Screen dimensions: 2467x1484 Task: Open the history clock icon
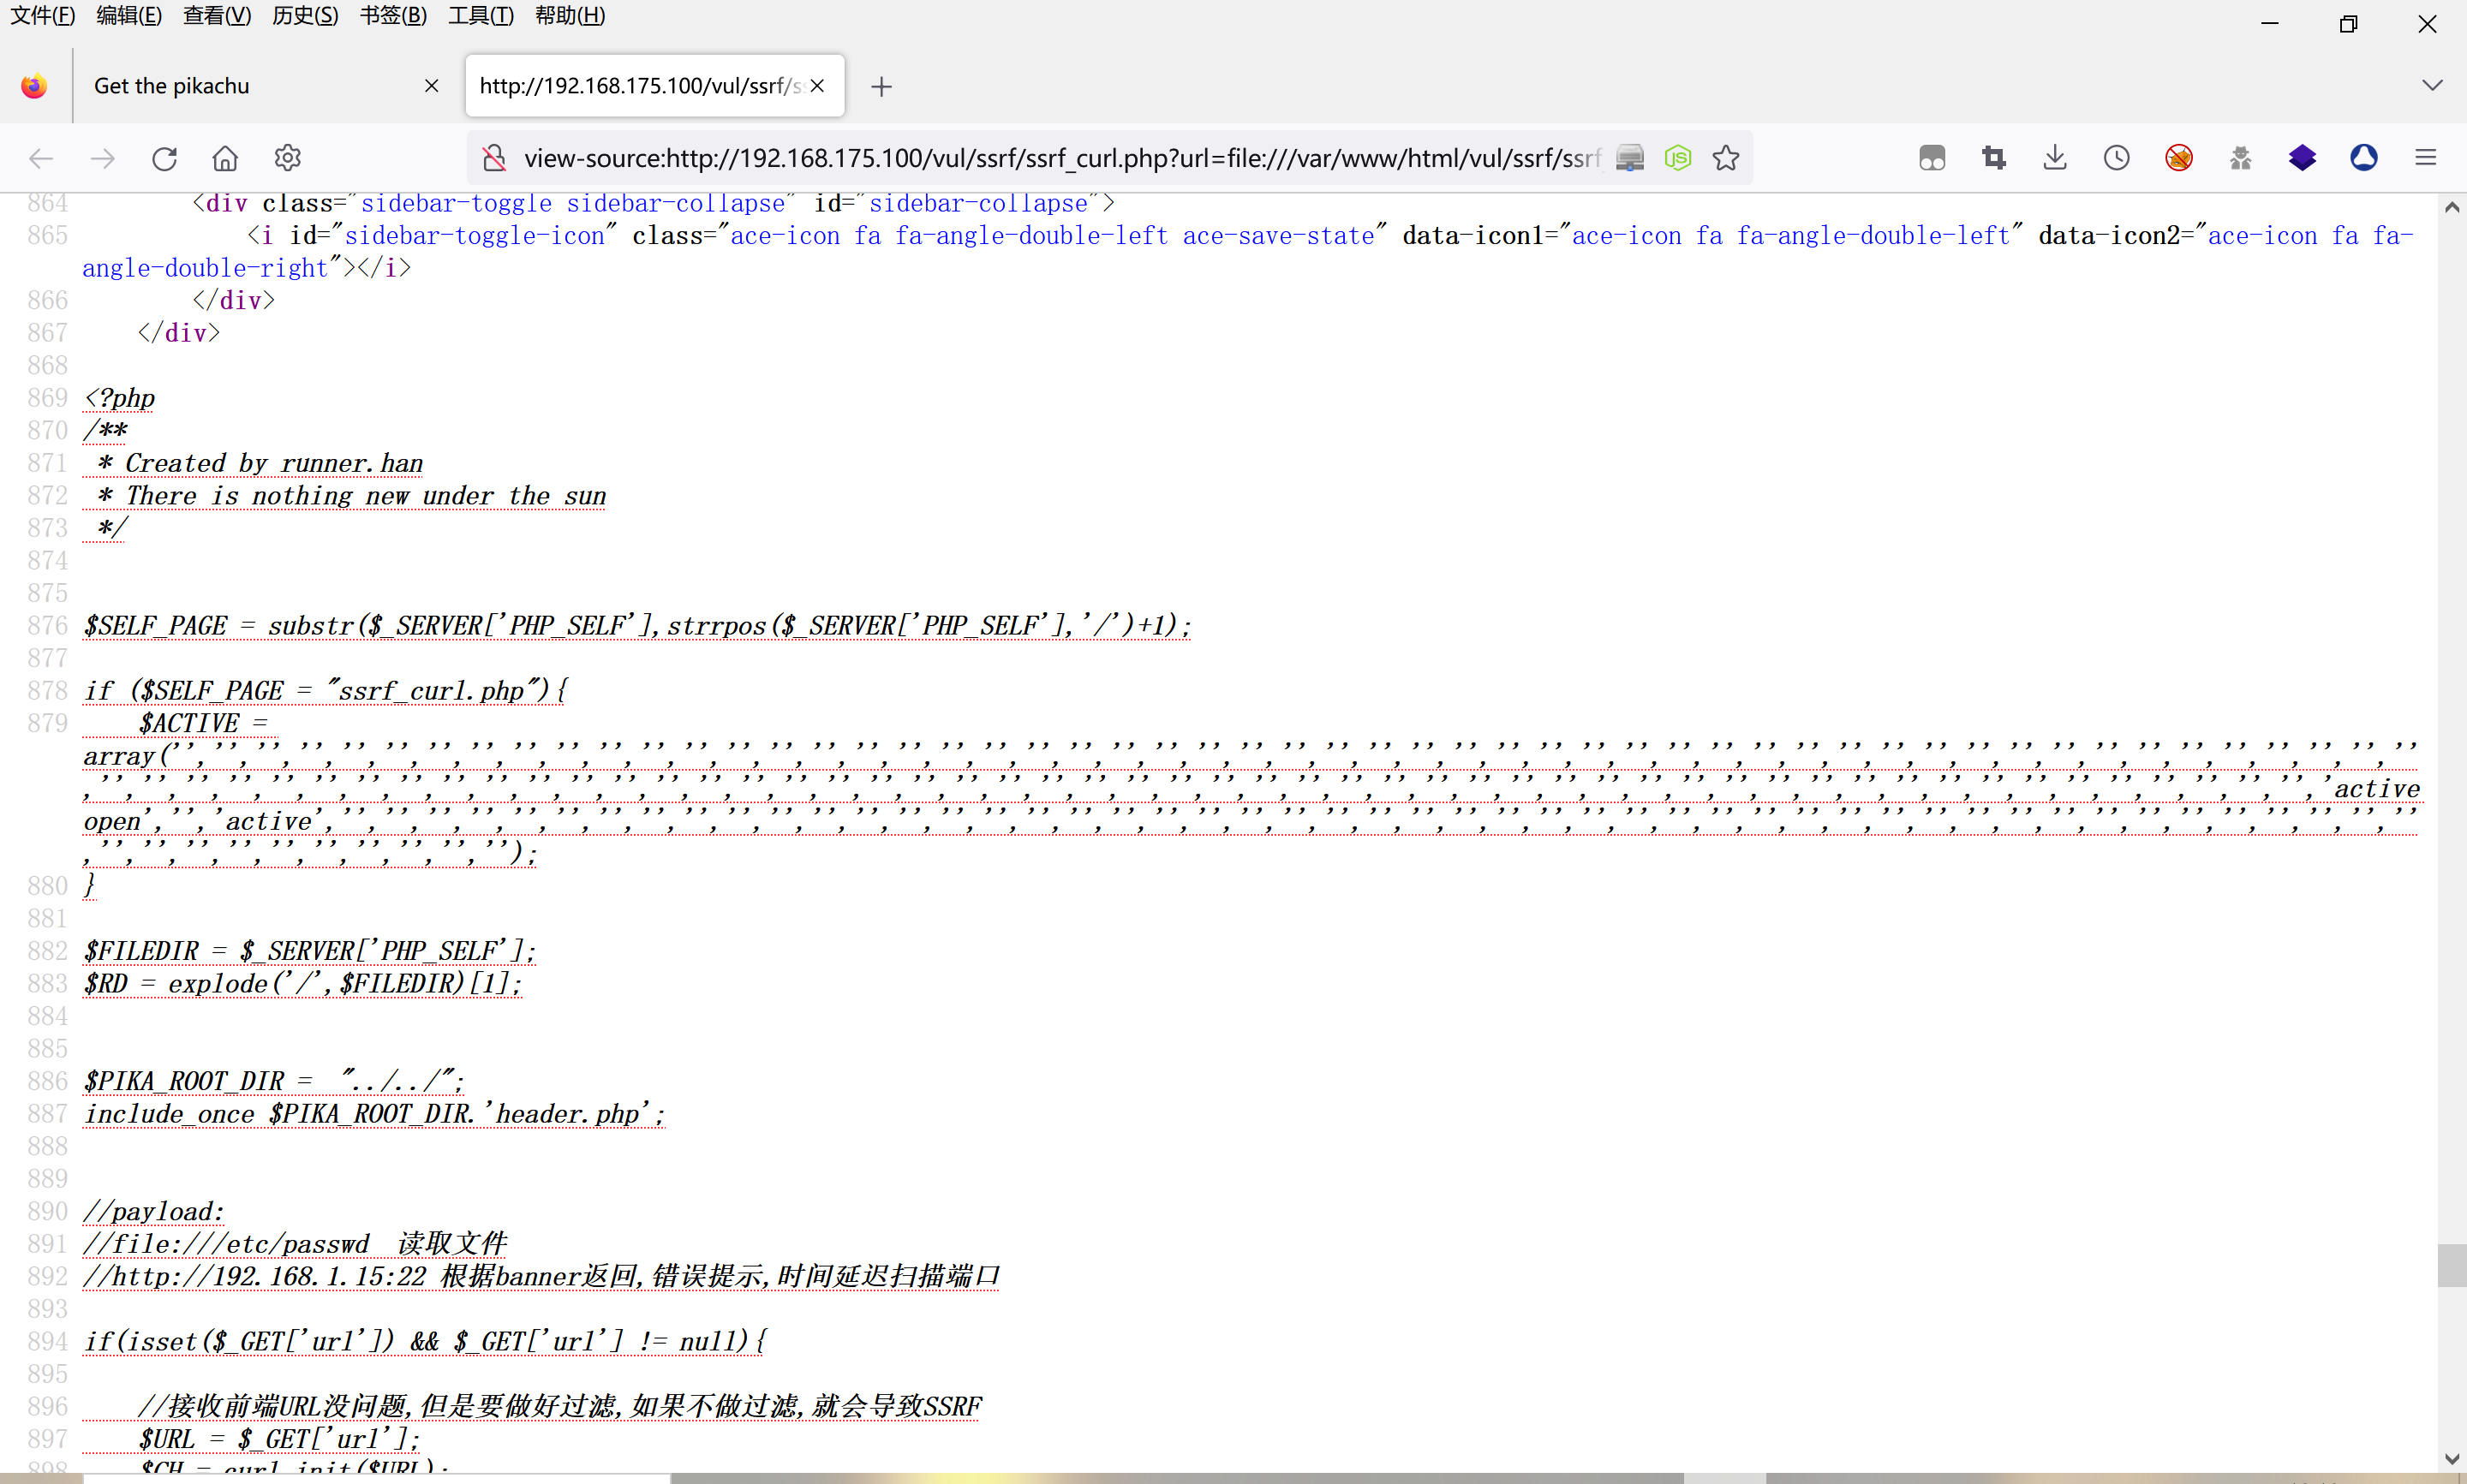pyautogui.click(x=2116, y=158)
